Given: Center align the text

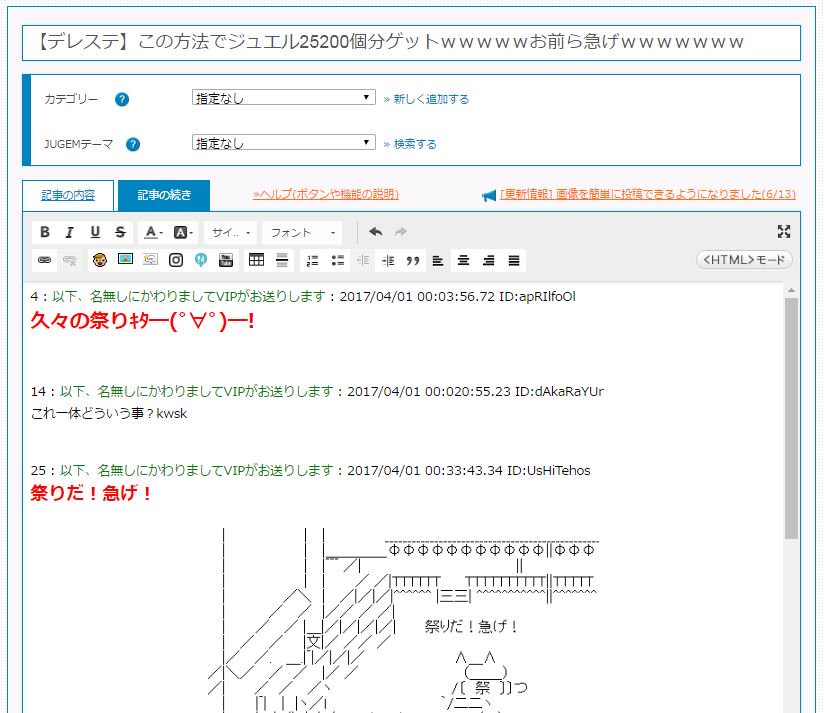Looking at the screenshot, I should coord(463,260).
